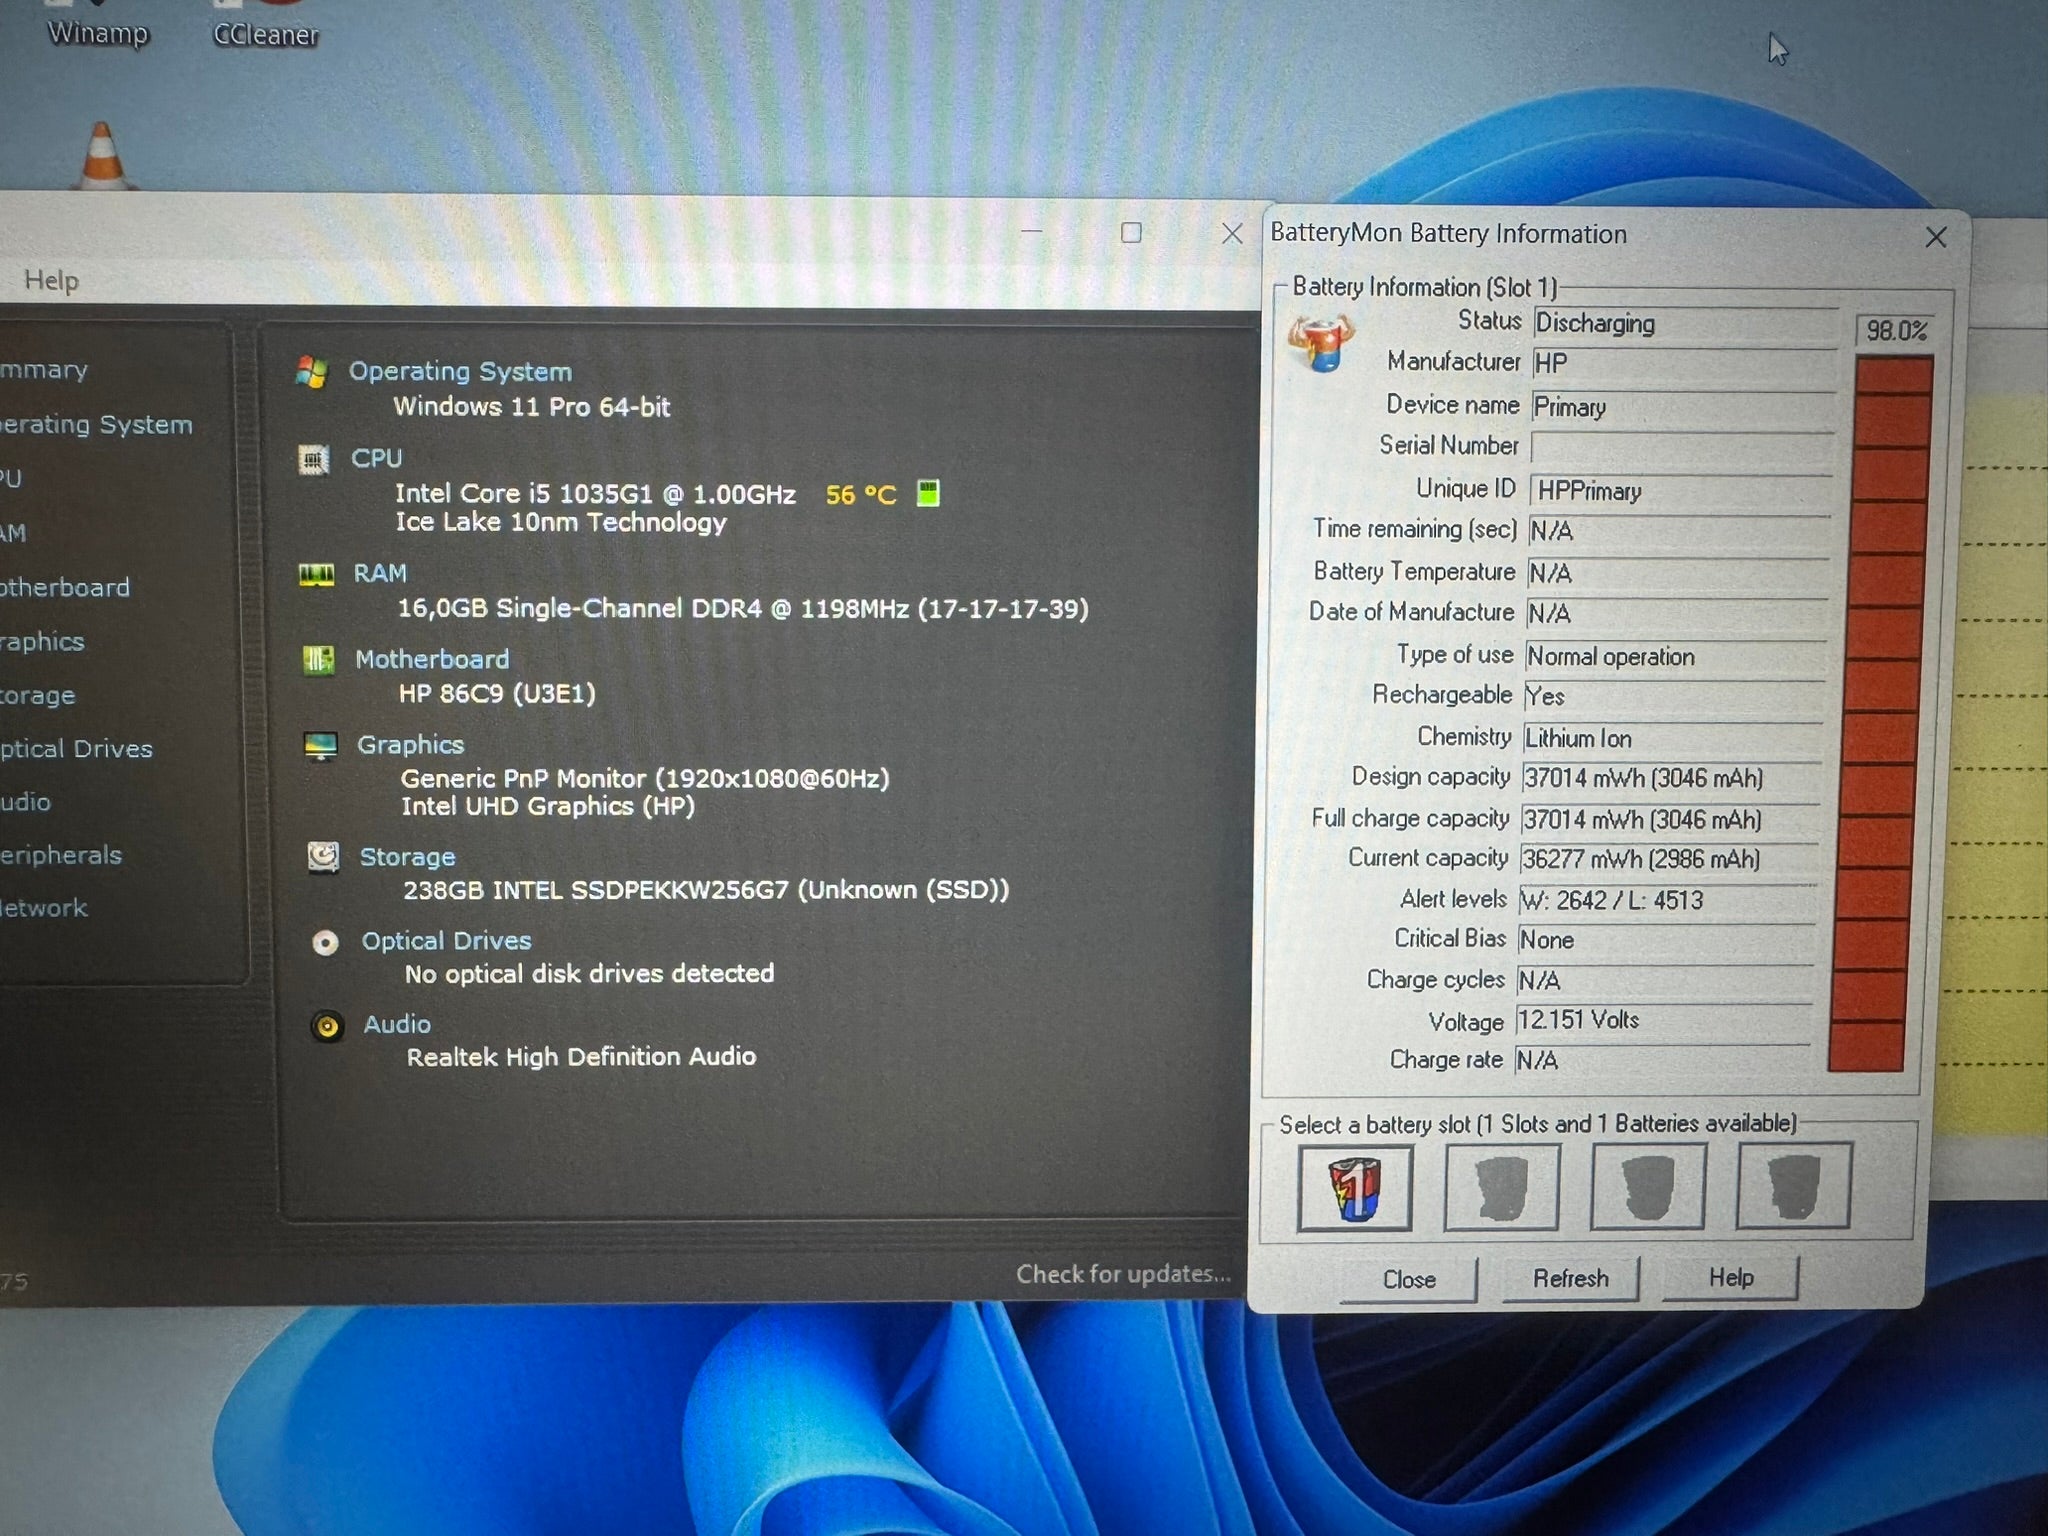This screenshot has width=2048, height=1536.
Task: Click the Optical Drives disc icon
Action: [325, 942]
